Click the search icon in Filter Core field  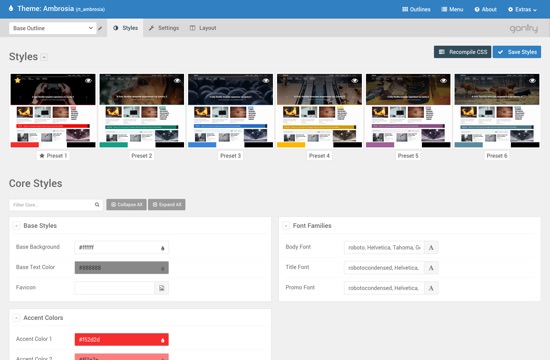coord(97,205)
